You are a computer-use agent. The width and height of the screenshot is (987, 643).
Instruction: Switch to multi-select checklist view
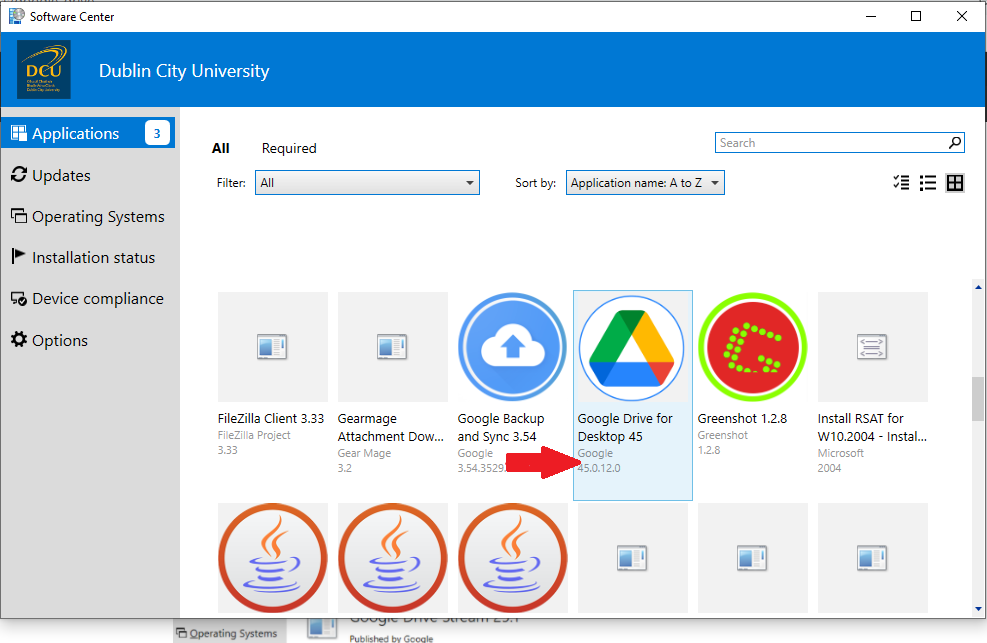pos(901,182)
